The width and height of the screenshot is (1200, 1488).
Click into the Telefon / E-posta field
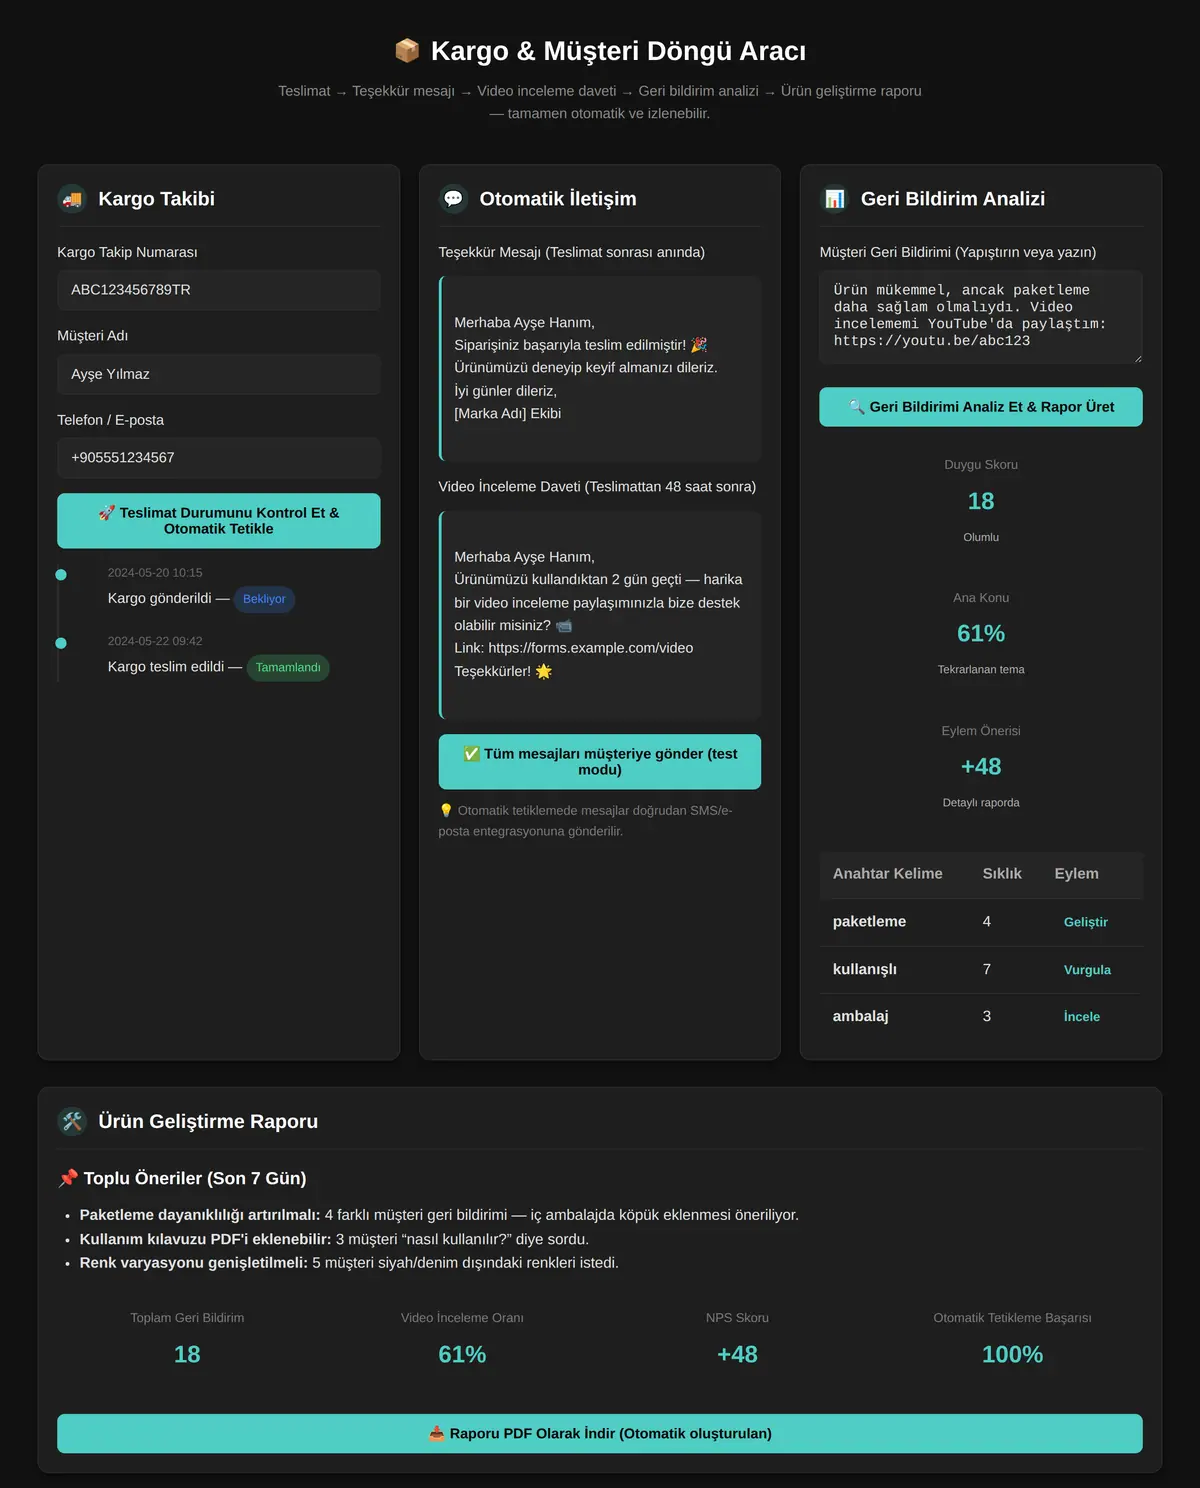[219, 458]
